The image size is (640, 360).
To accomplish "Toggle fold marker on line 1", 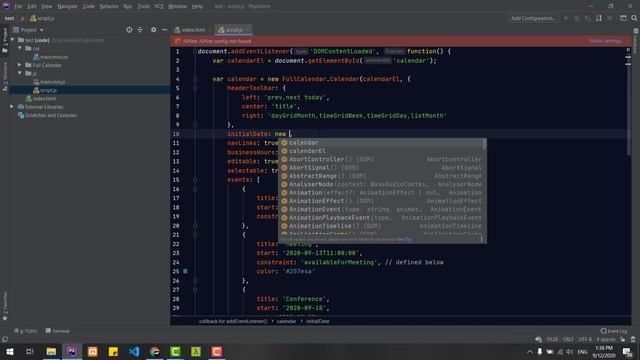I will click(x=195, y=51).
